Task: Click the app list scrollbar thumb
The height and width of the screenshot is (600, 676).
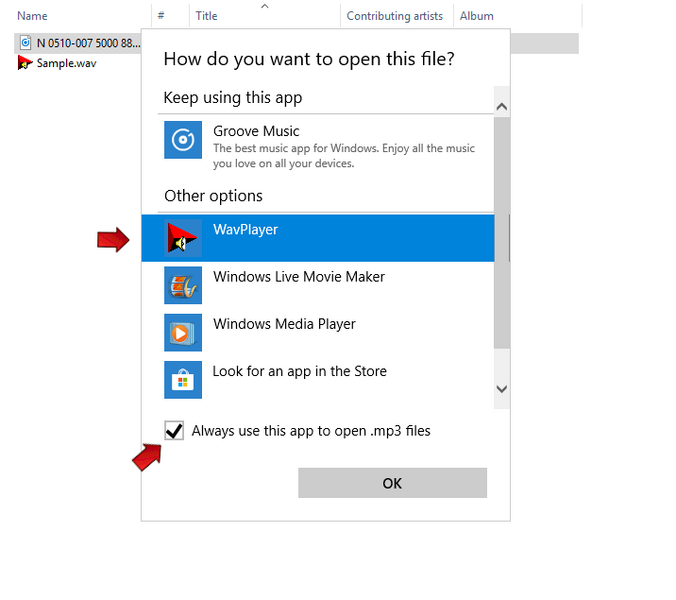Action: [x=501, y=233]
